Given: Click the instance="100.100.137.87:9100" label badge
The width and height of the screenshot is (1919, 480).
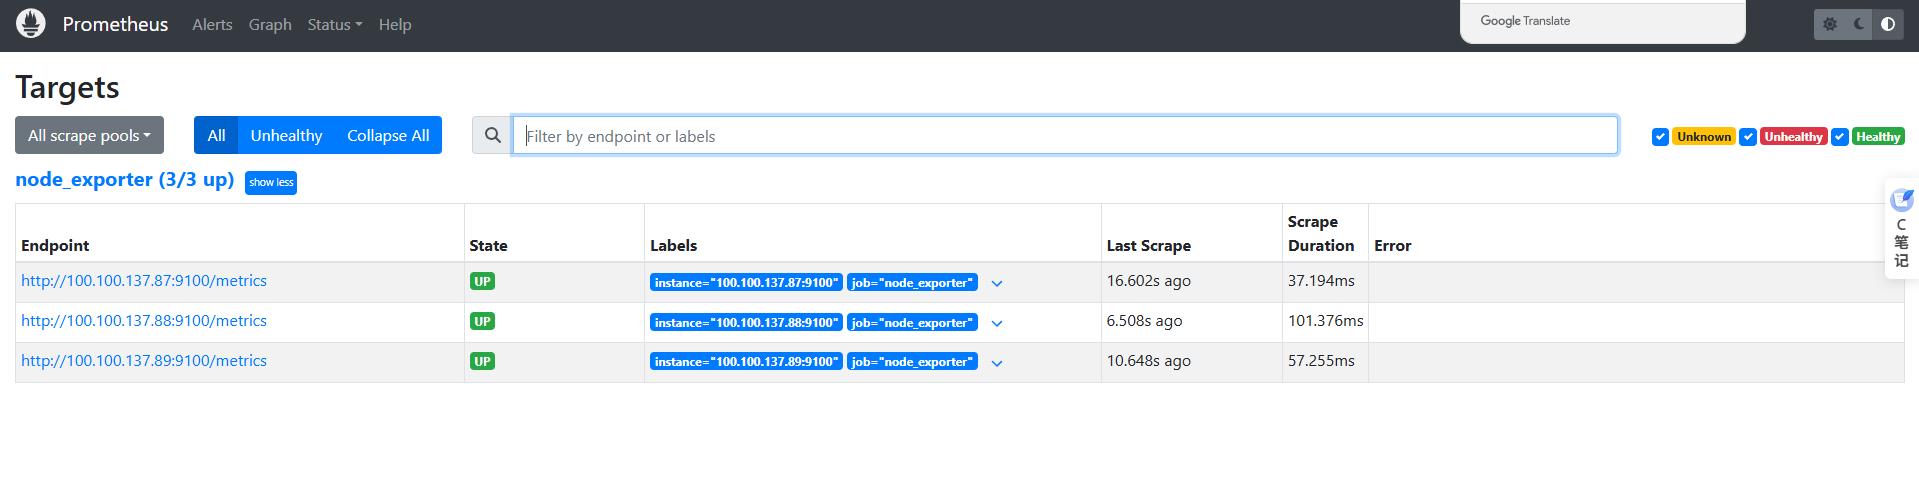Looking at the screenshot, I should point(746,282).
